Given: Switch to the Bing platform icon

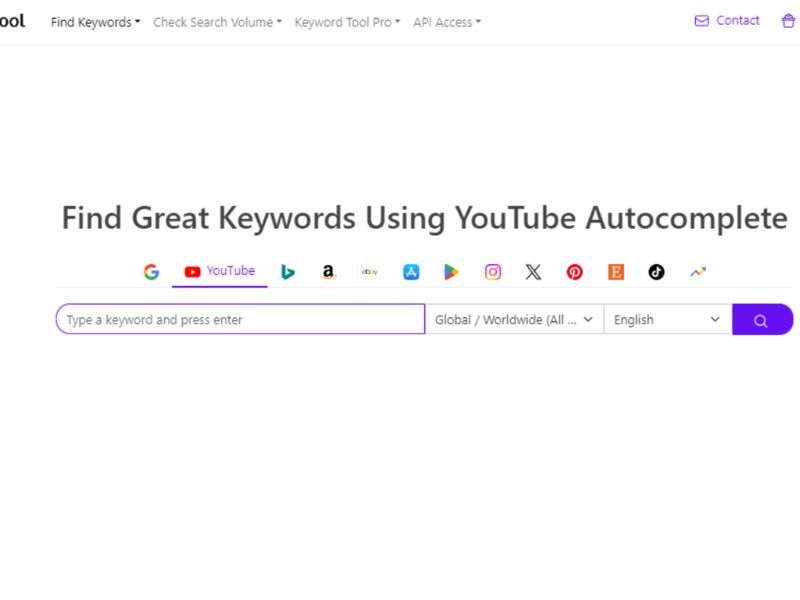Looking at the screenshot, I should pyautogui.click(x=288, y=271).
